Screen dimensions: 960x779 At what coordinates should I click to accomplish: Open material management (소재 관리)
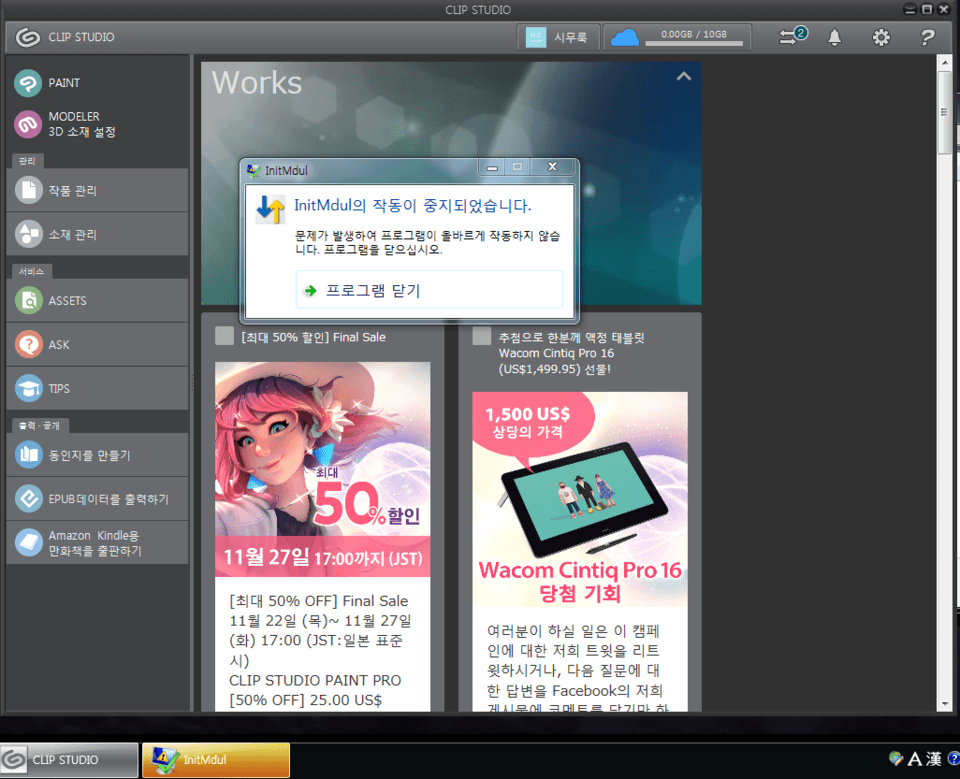97,234
